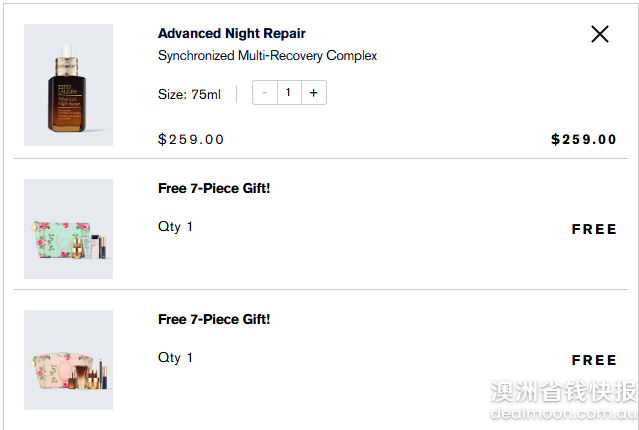Click the bold total $259.00 at right
639x430 pixels.
(584, 139)
